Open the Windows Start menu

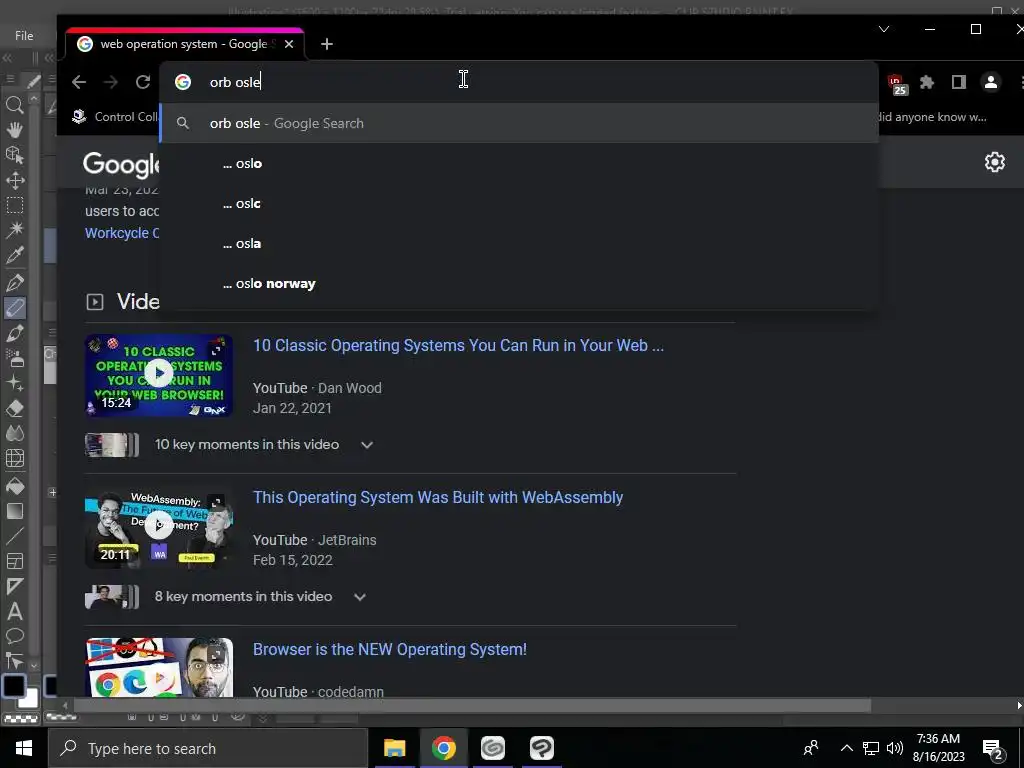pos(24,748)
